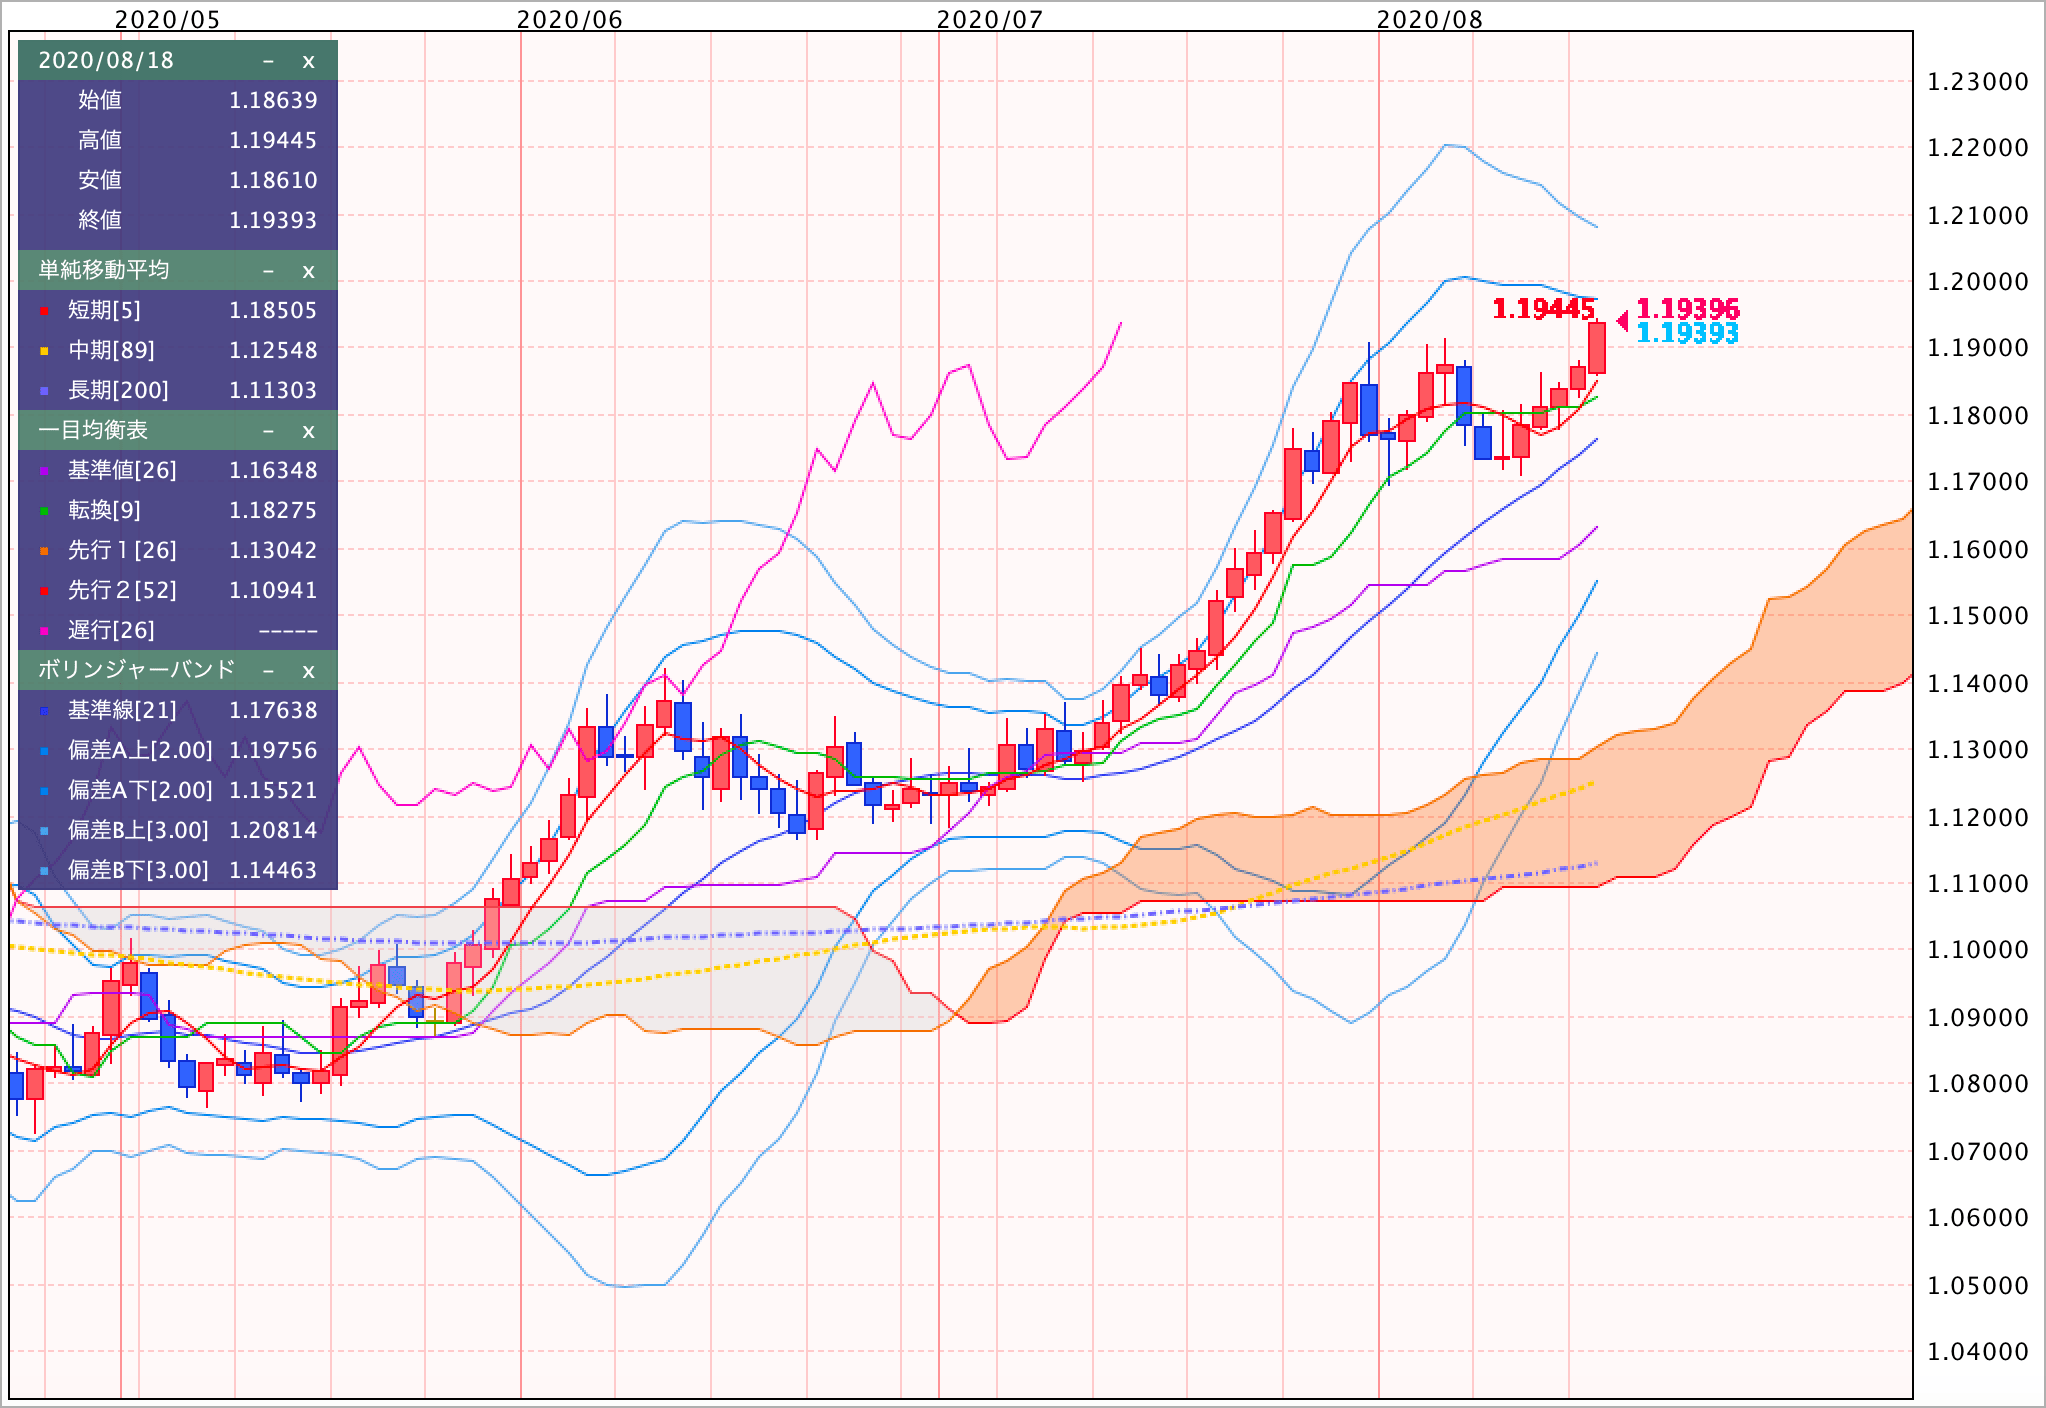Click the purple 基準値[26] color marker
Screen dimensions: 2046x1408
coord(44,472)
